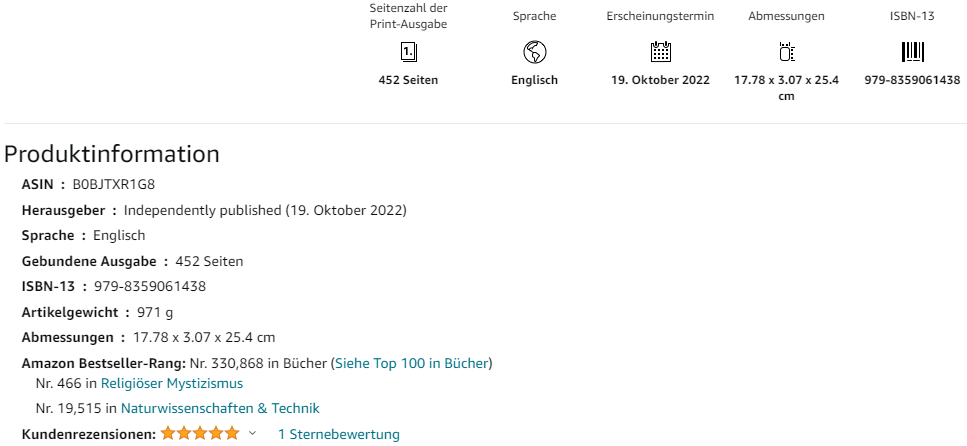
Task: Click the Artikelgewicht 971 g entry
Action: tap(97, 312)
